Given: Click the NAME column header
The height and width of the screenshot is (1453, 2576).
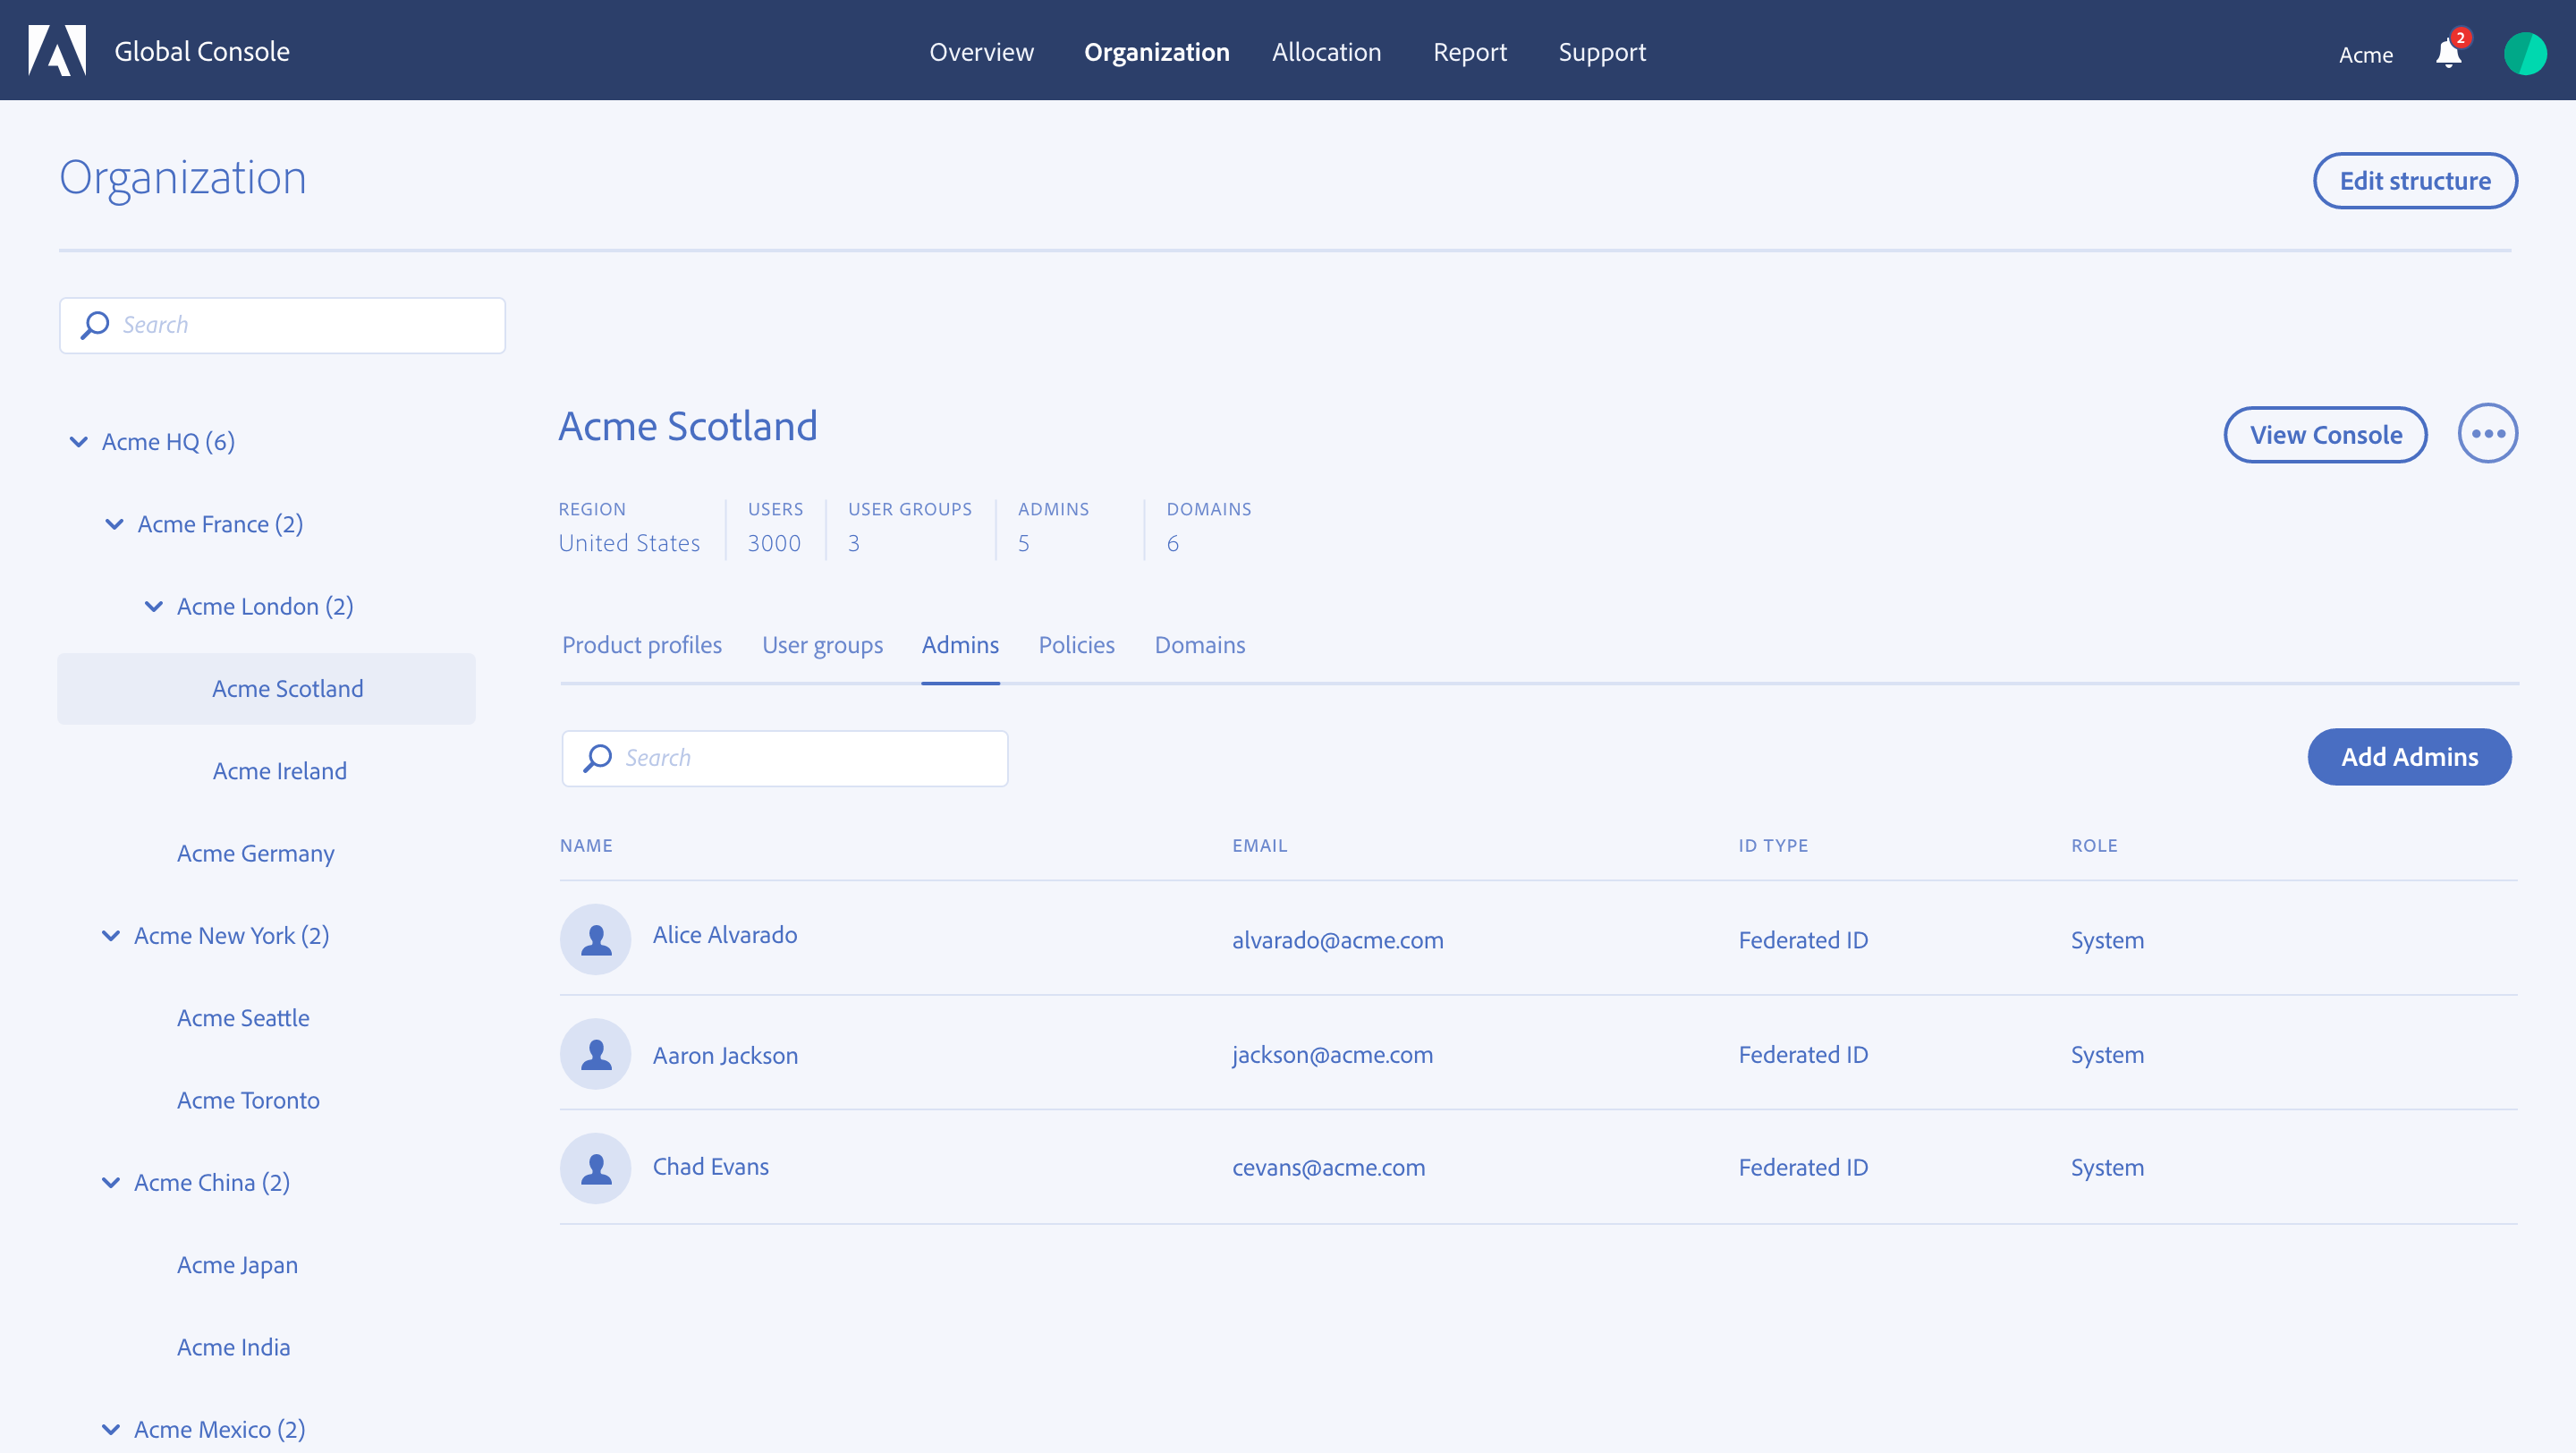Looking at the screenshot, I should pyautogui.click(x=586, y=845).
